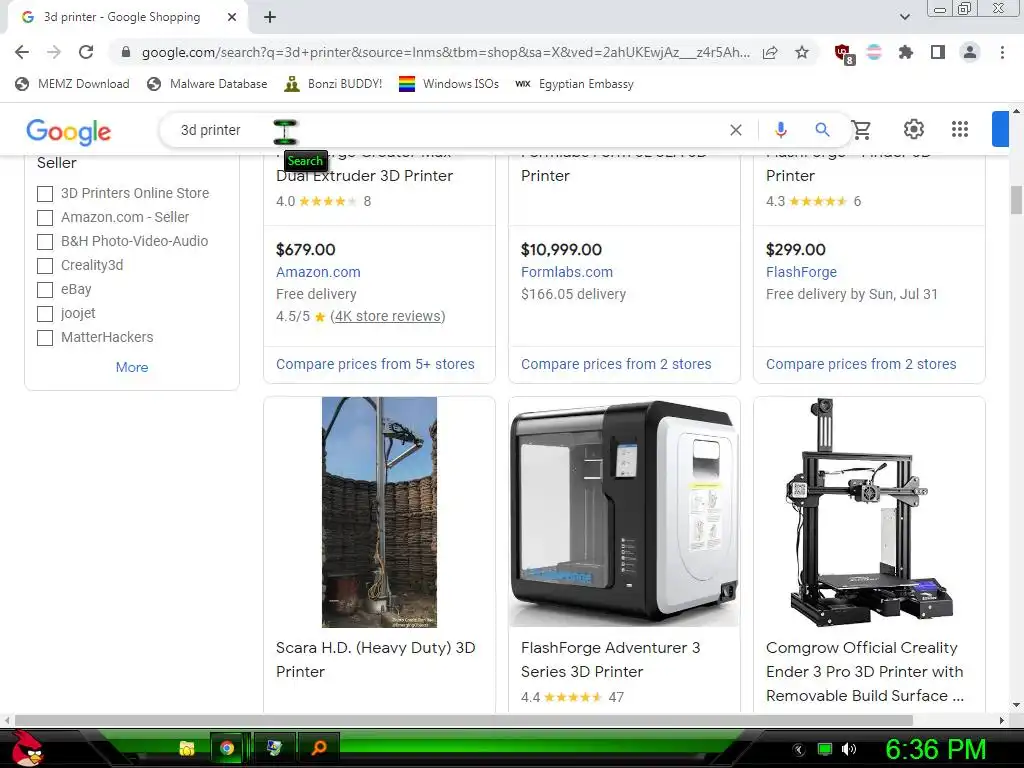Check joojet seller filter

(45, 314)
